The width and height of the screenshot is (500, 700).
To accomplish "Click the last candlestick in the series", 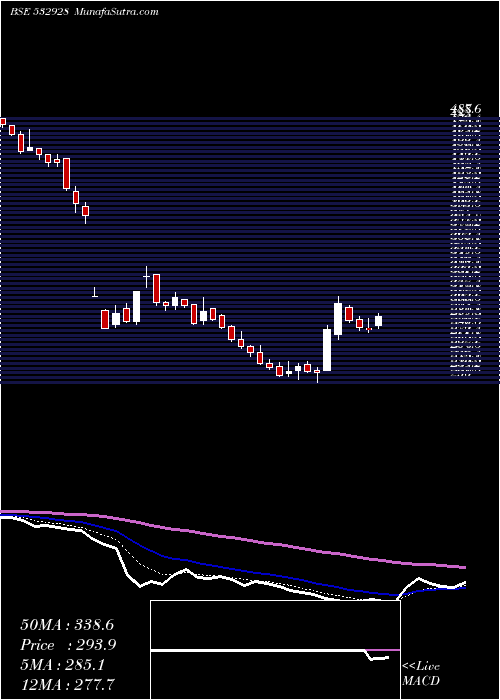I will coord(379,321).
